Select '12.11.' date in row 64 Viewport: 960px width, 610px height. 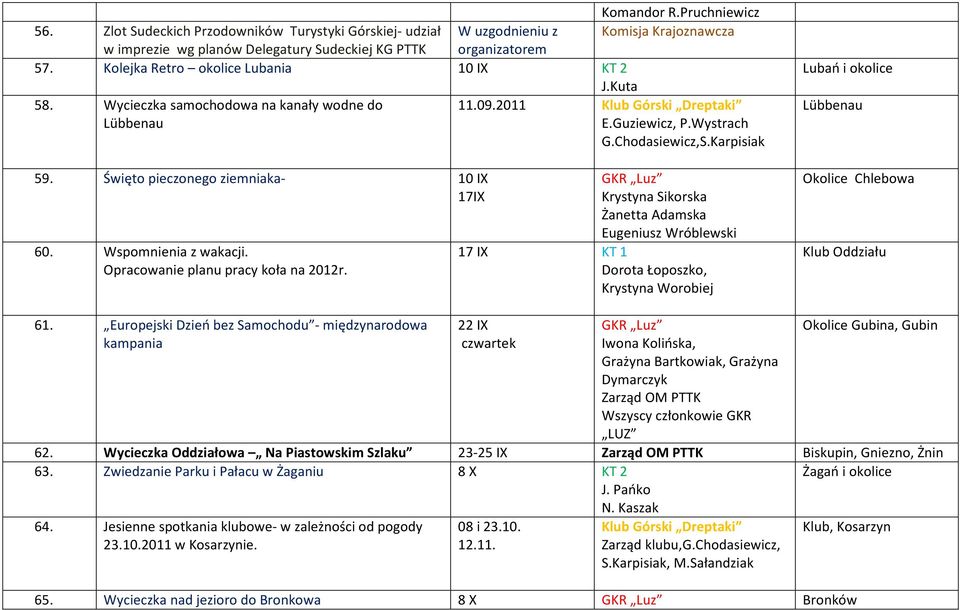click(x=478, y=545)
